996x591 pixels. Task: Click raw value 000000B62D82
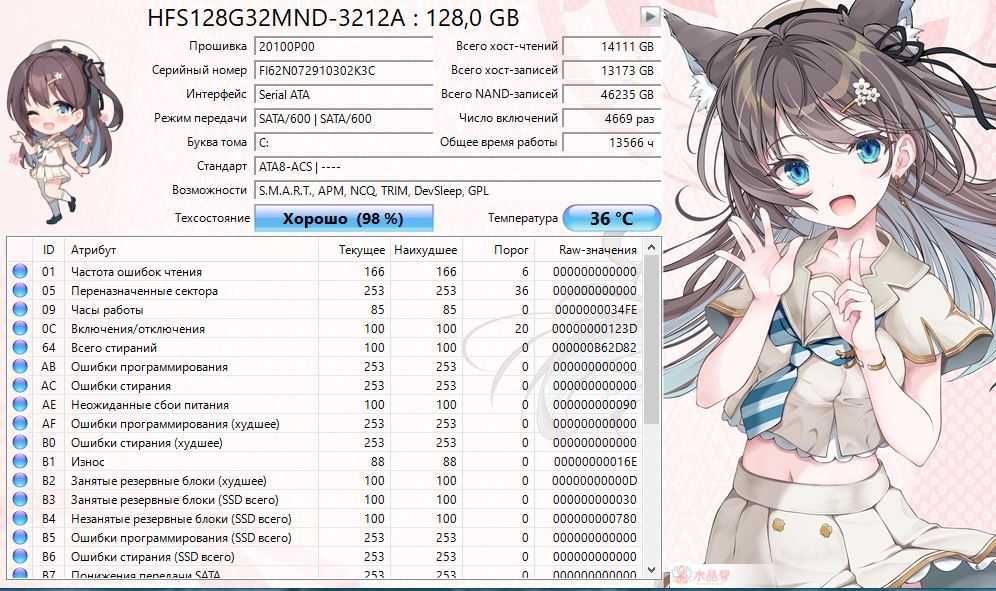point(594,348)
